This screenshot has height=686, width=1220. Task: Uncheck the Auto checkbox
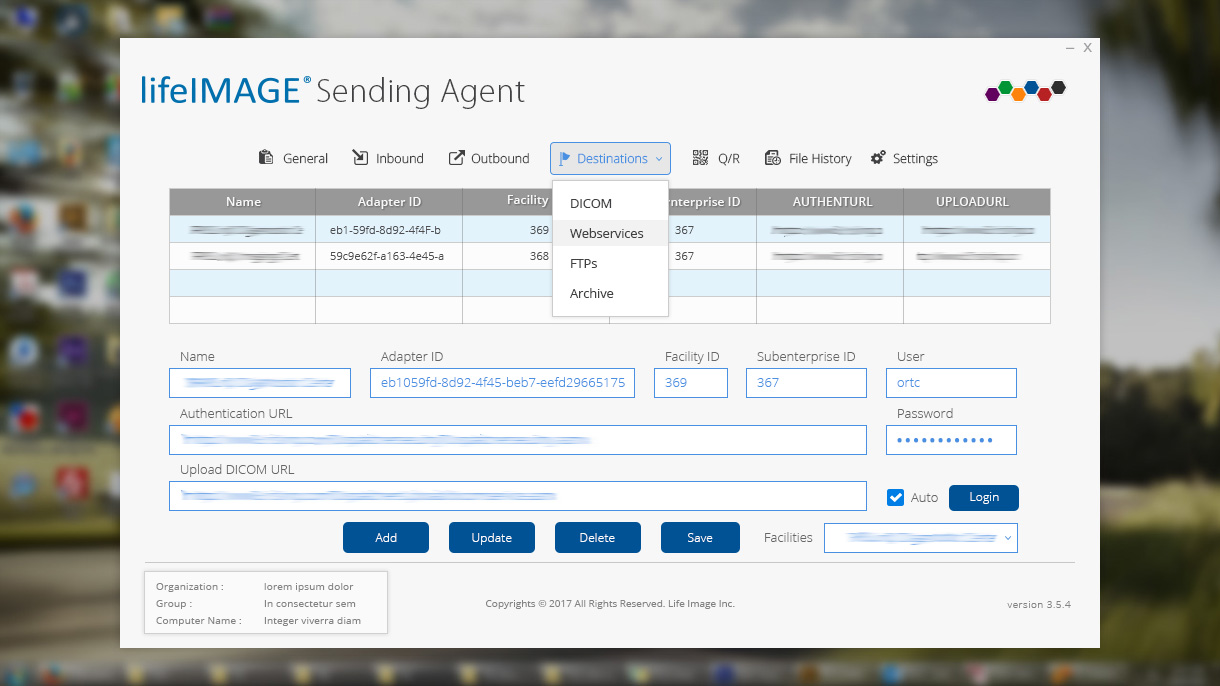coord(896,497)
